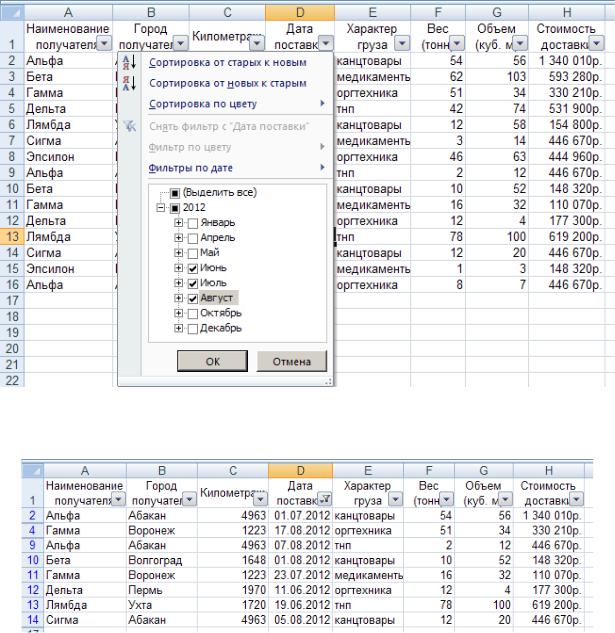615x633 pixels.
Task: Click cell Пермь in lower sheet
Action: click(x=162, y=590)
